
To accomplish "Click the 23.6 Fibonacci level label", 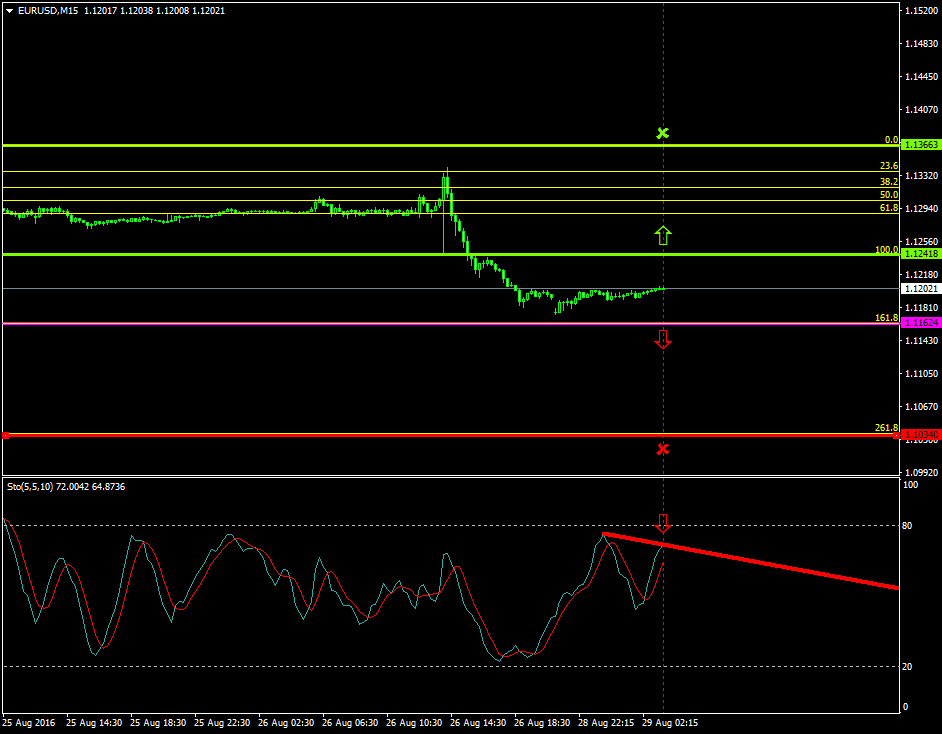I will 888,166.
